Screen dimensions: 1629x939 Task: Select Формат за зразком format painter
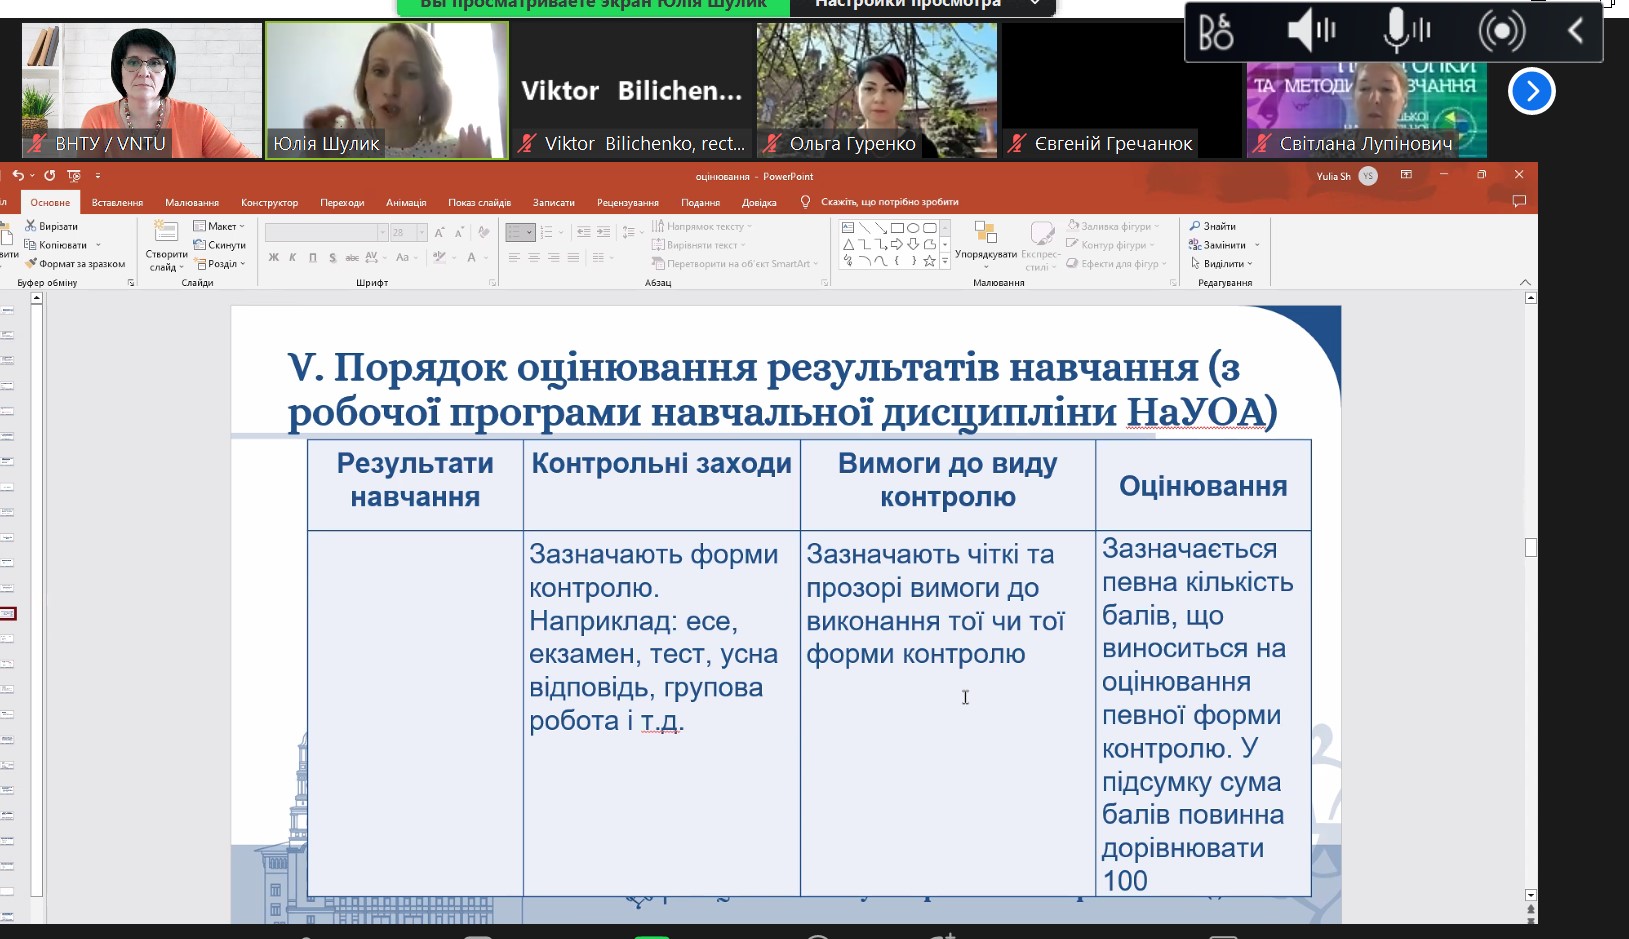click(x=75, y=264)
